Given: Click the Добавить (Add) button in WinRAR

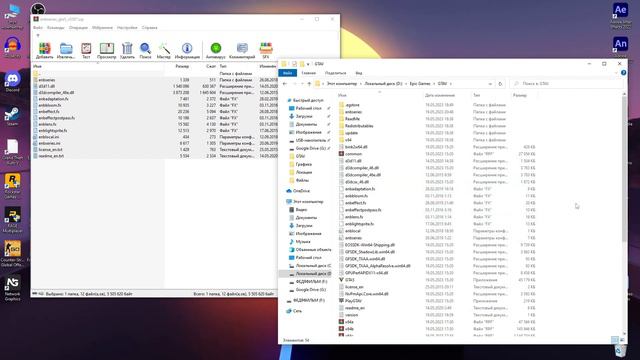Looking at the screenshot, I should click(x=44, y=51).
